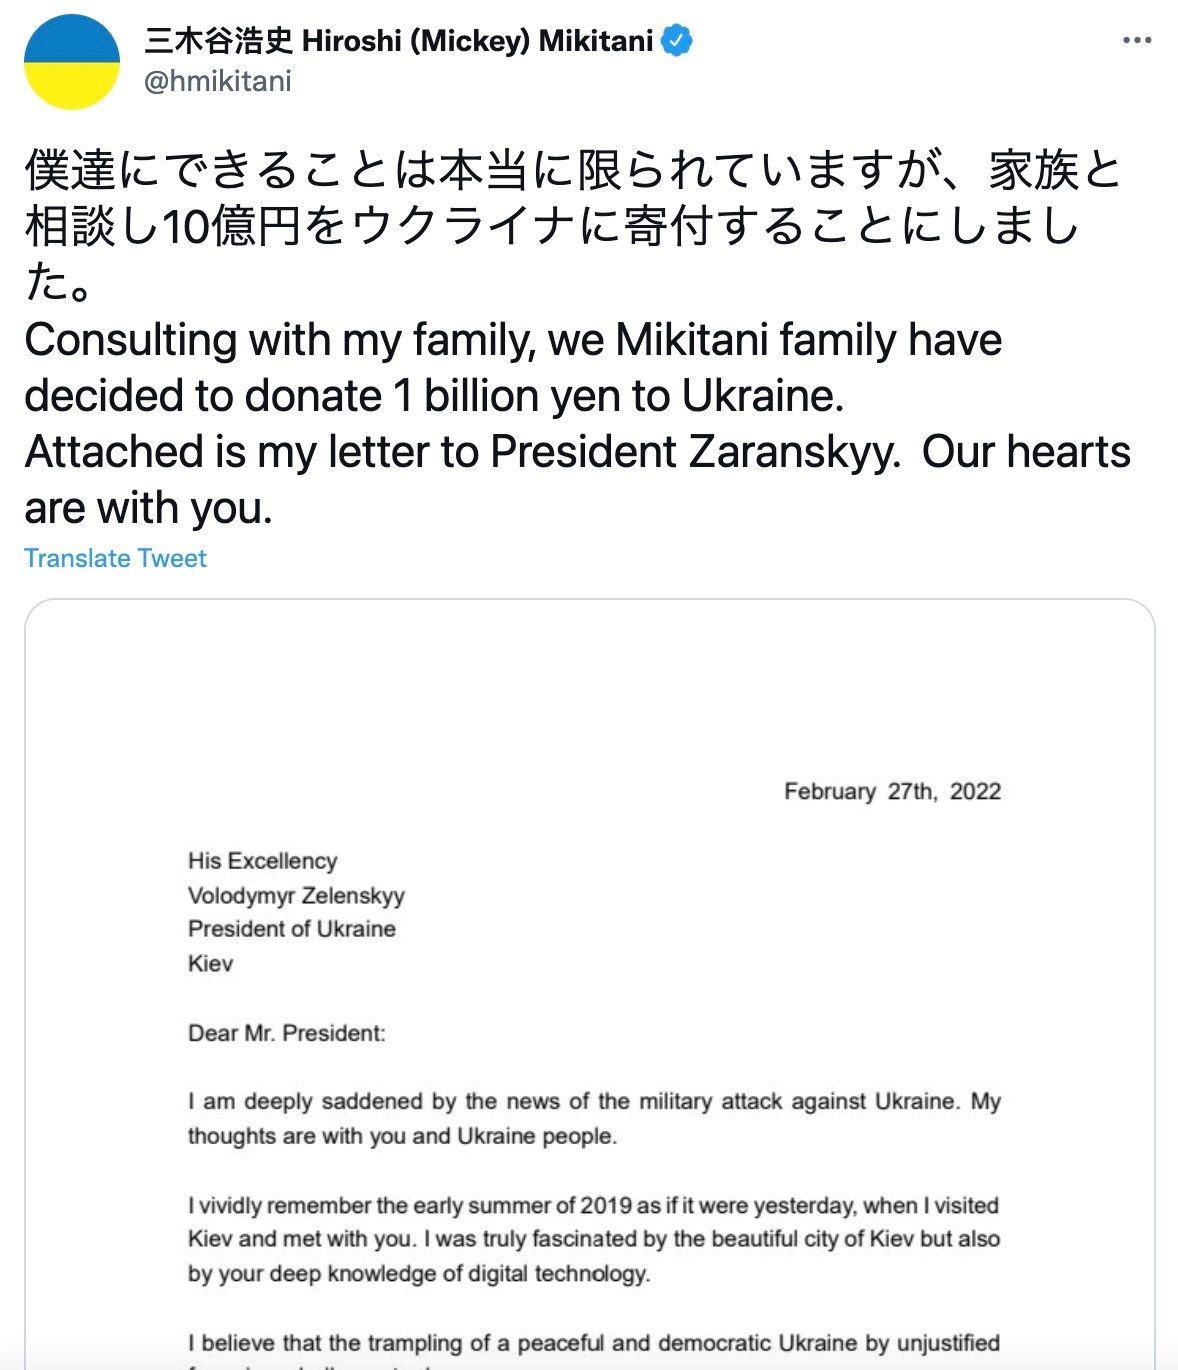Viewport: 1178px width, 1370px height.
Task: Click the 'I believe that the trampling' line
Action: point(594,1343)
